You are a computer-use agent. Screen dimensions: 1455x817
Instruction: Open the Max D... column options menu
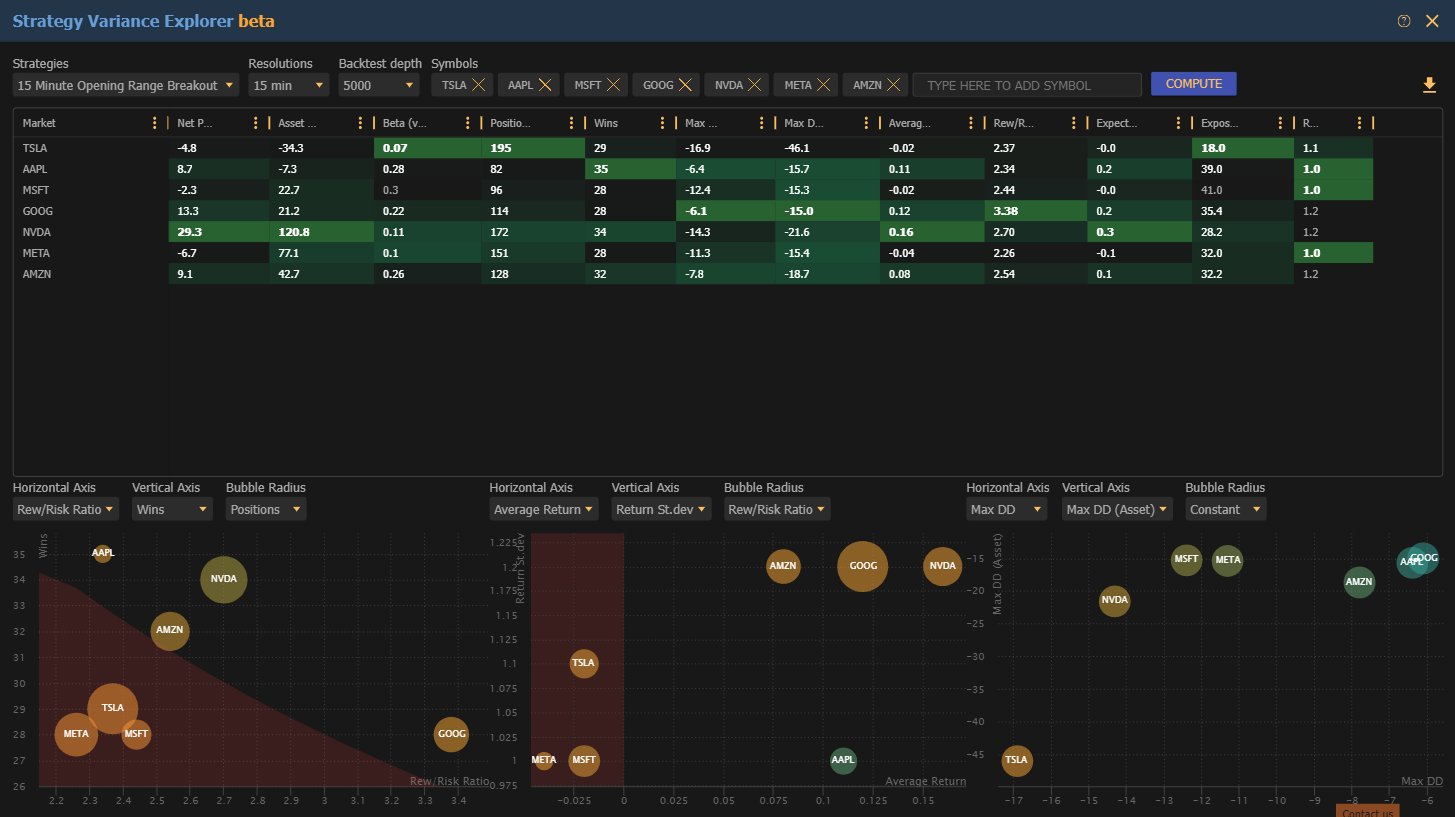click(865, 123)
